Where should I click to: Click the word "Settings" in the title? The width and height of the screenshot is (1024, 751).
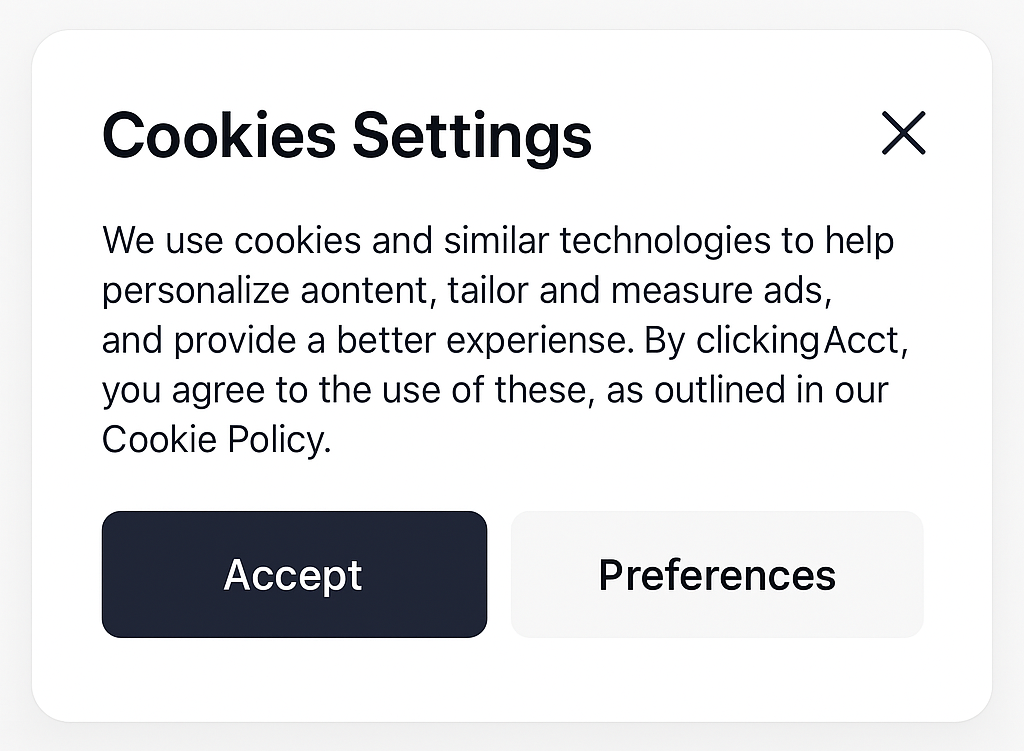click(472, 136)
